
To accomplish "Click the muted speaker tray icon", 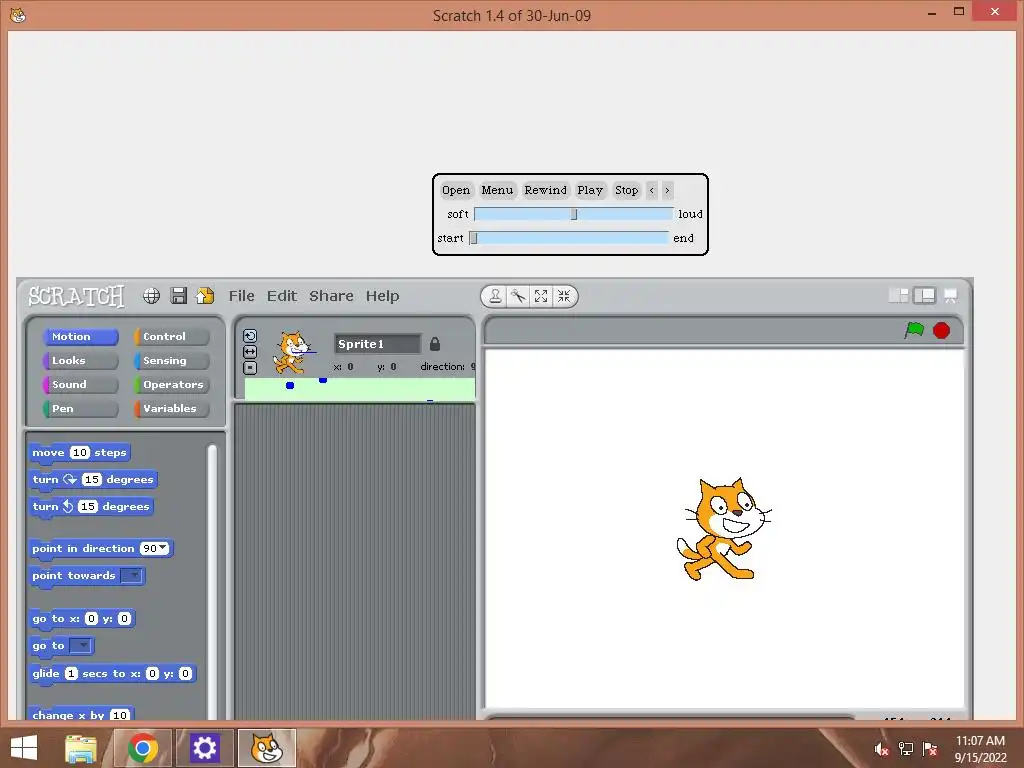I will 882,749.
